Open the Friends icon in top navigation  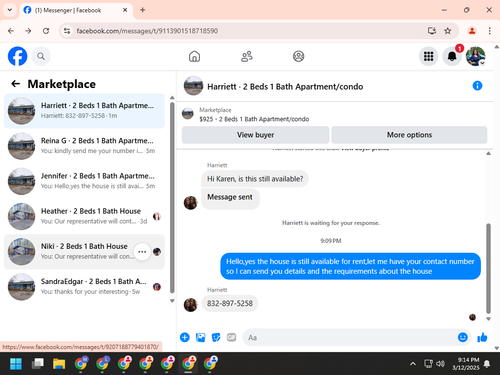247,56
